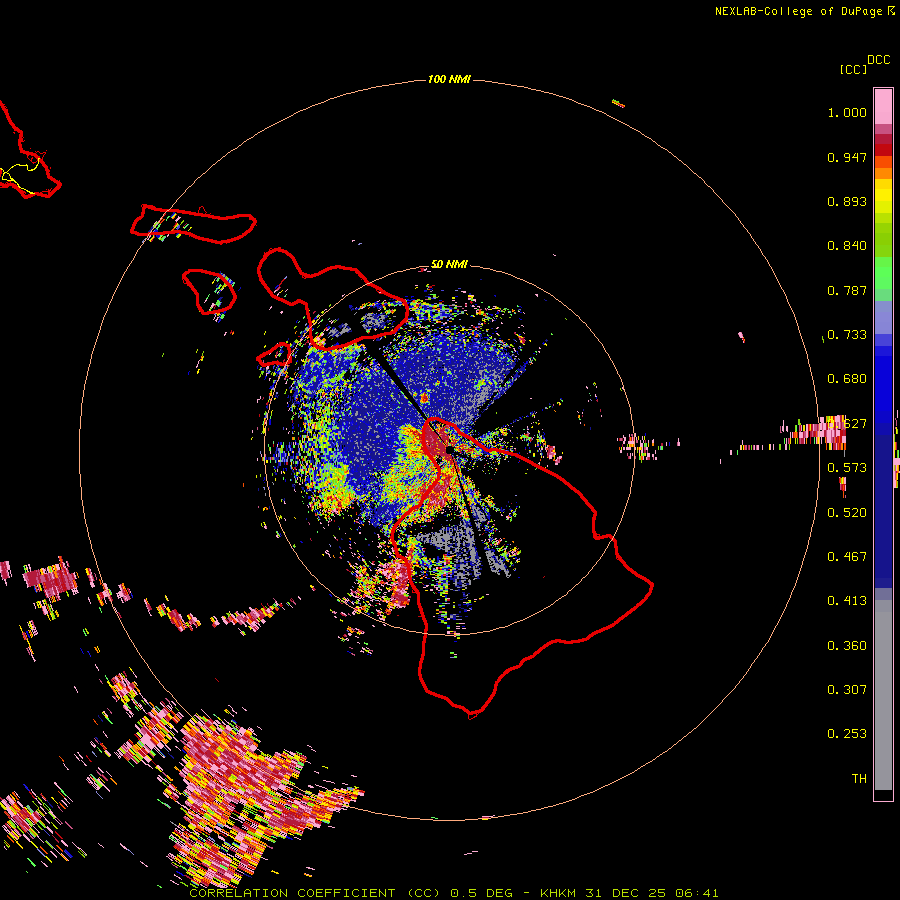Click the 0.520 scale value

[x=847, y=513]
